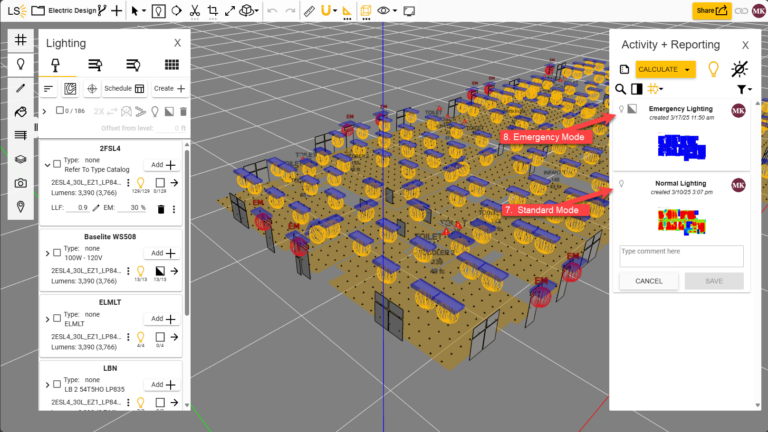Toggle the yellow light bulb in Activity panel

(x=714, y=69)
